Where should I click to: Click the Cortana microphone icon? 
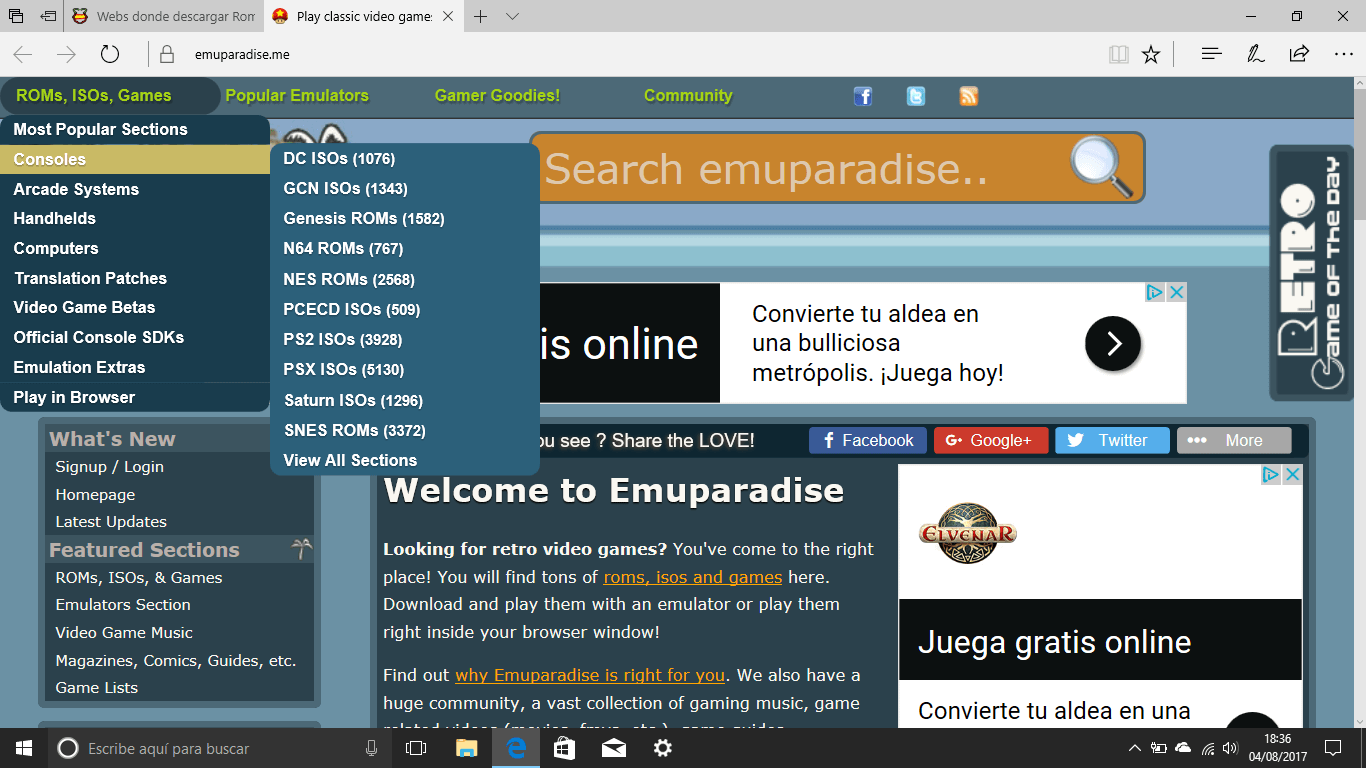click(371, 748)
